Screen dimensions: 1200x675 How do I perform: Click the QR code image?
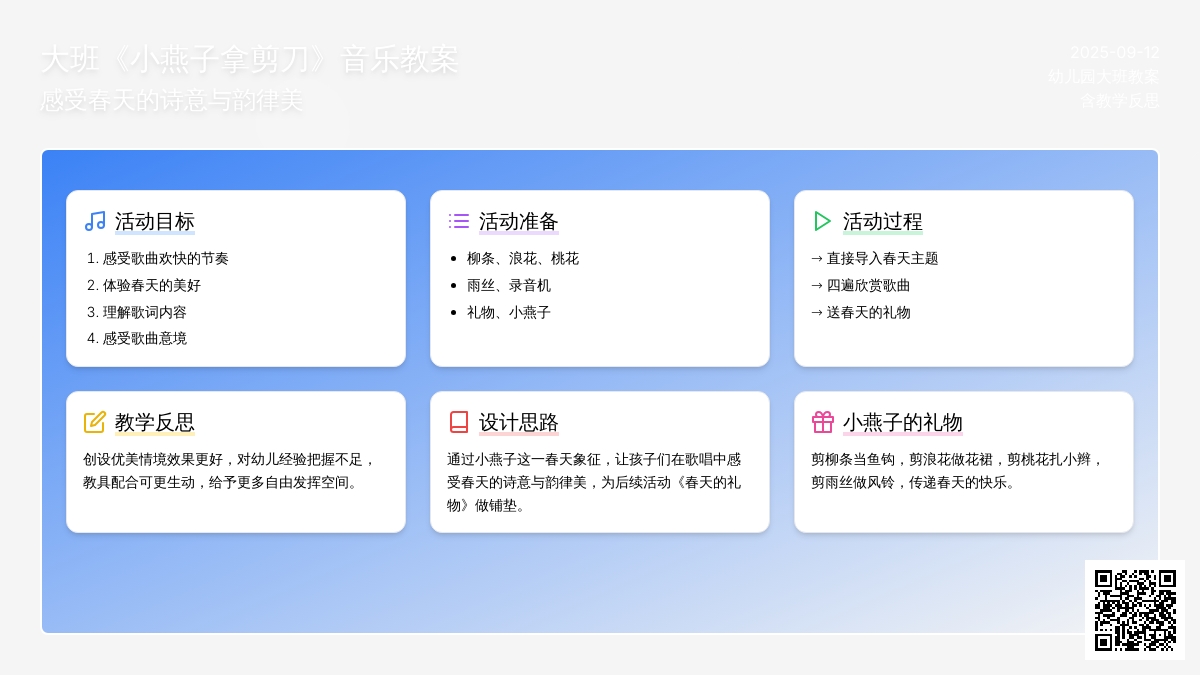(x=1134, y=610)
